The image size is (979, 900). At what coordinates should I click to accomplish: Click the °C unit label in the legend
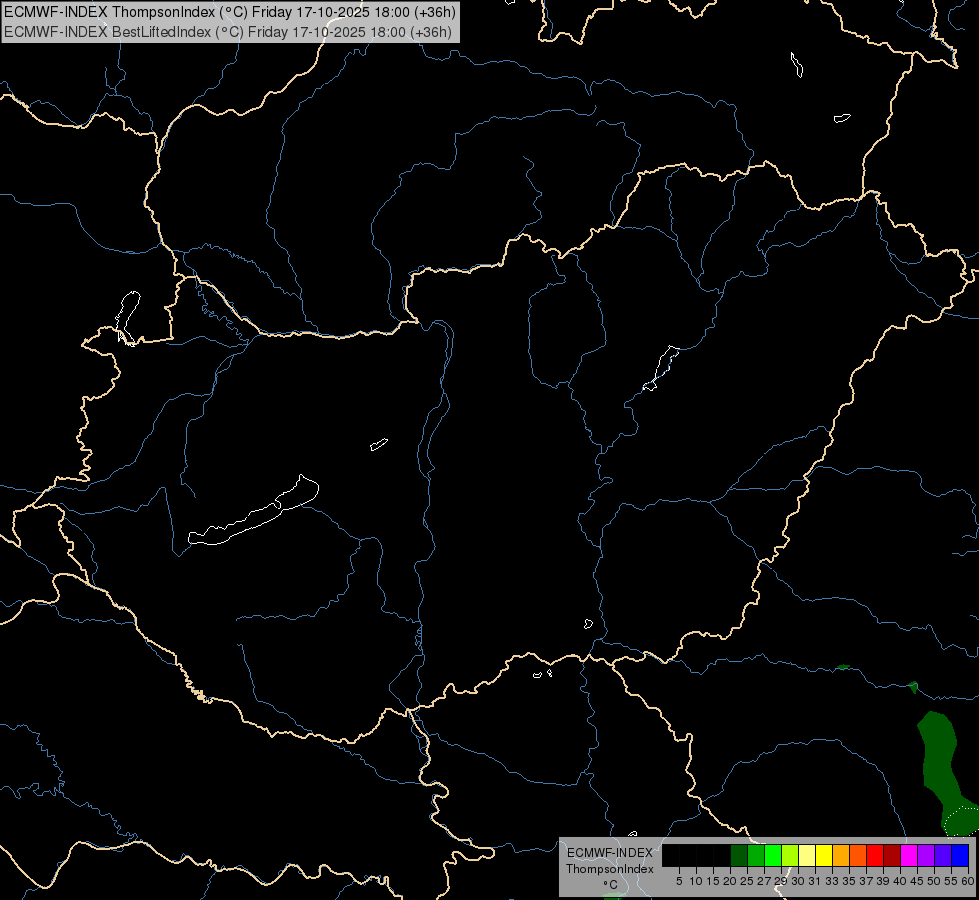click(611, 885)
